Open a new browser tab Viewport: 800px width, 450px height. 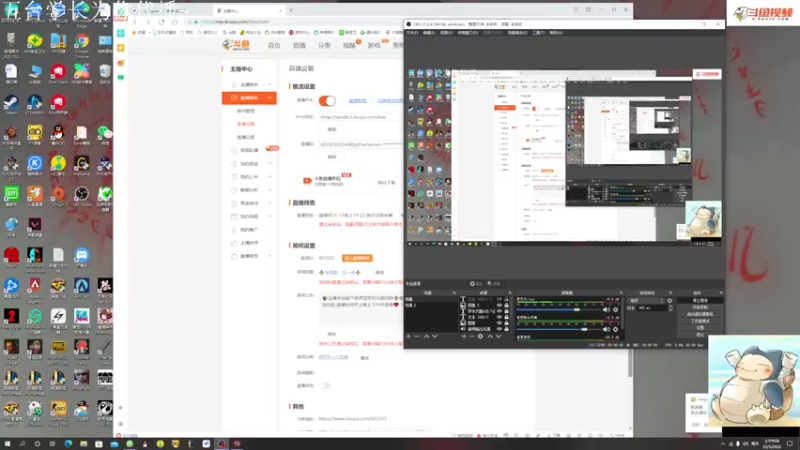pos(291,10)
